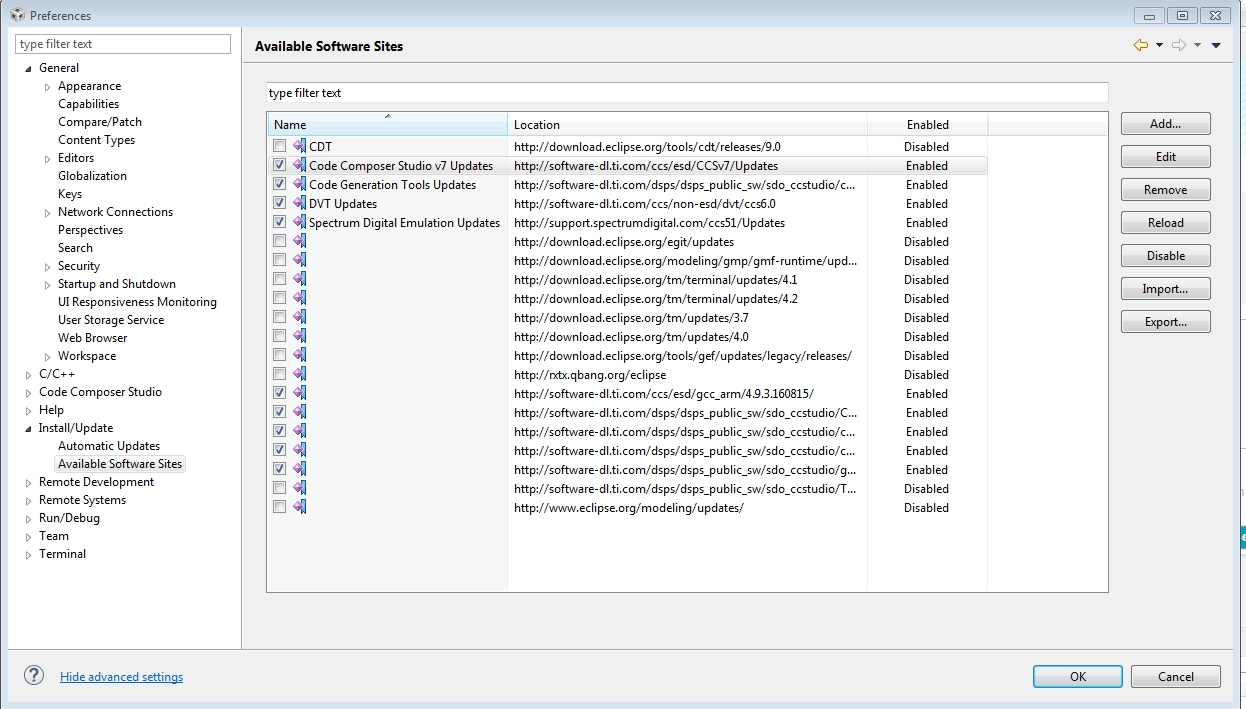Click the Code Composer Studio v7 Updates icon
This screenshot has width=1246, height=709.
pos(299,165)
